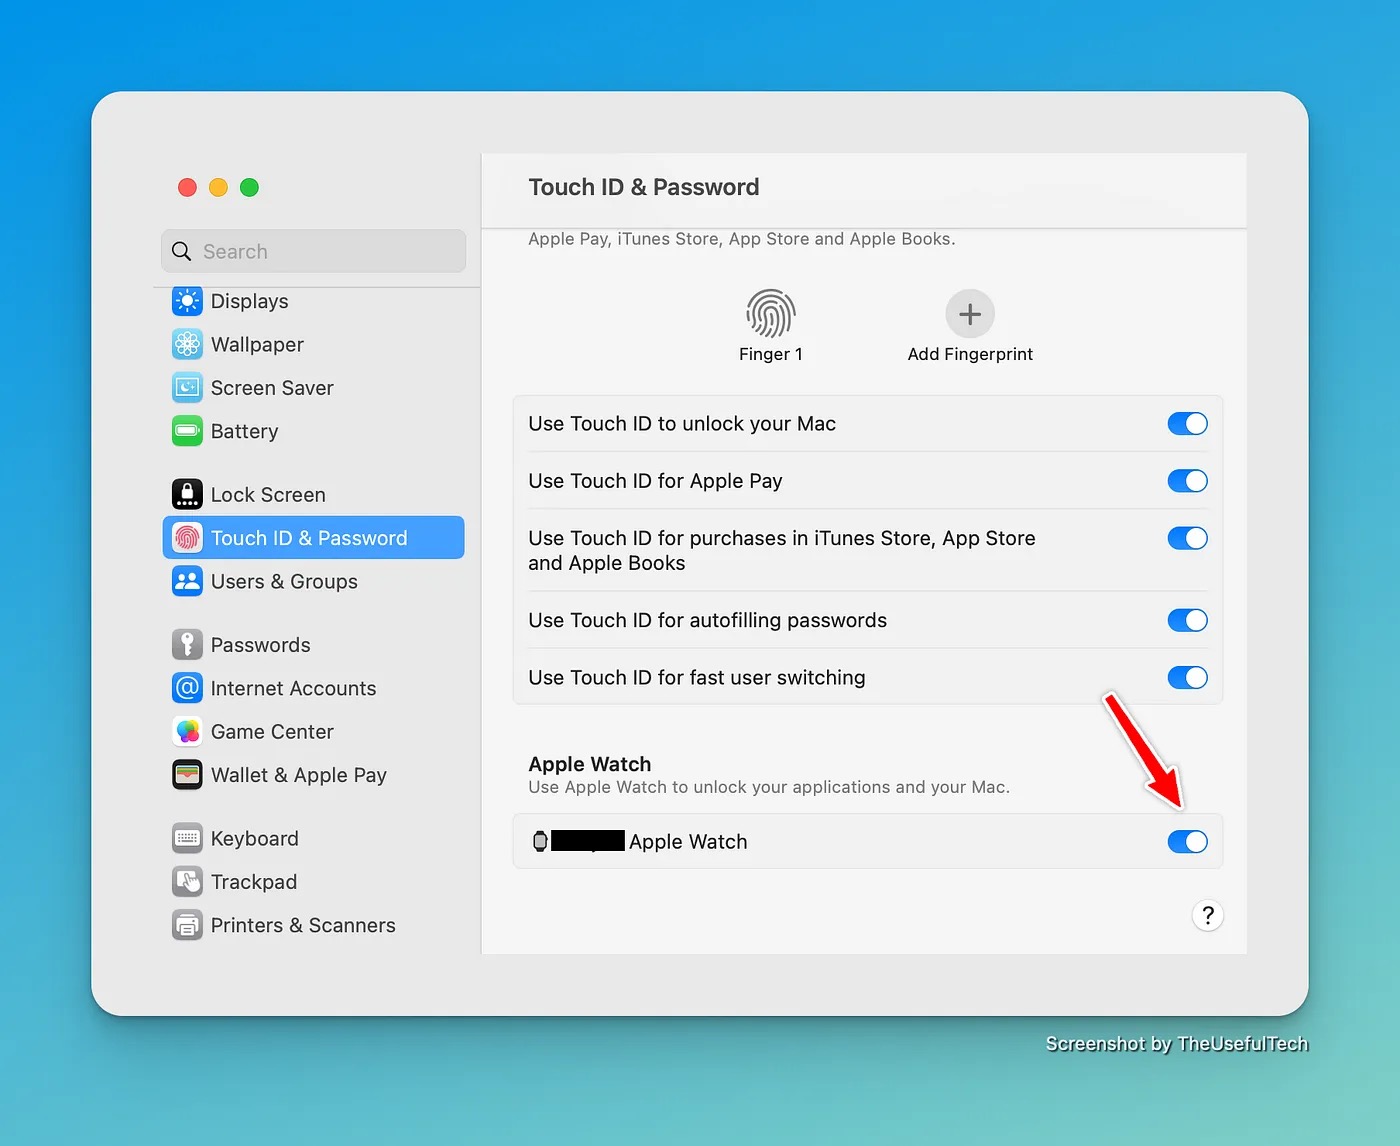Viewport: 1400px width, 1146px height.
Task: Minimize window with yellow button
Action: (x=218, y=187)
